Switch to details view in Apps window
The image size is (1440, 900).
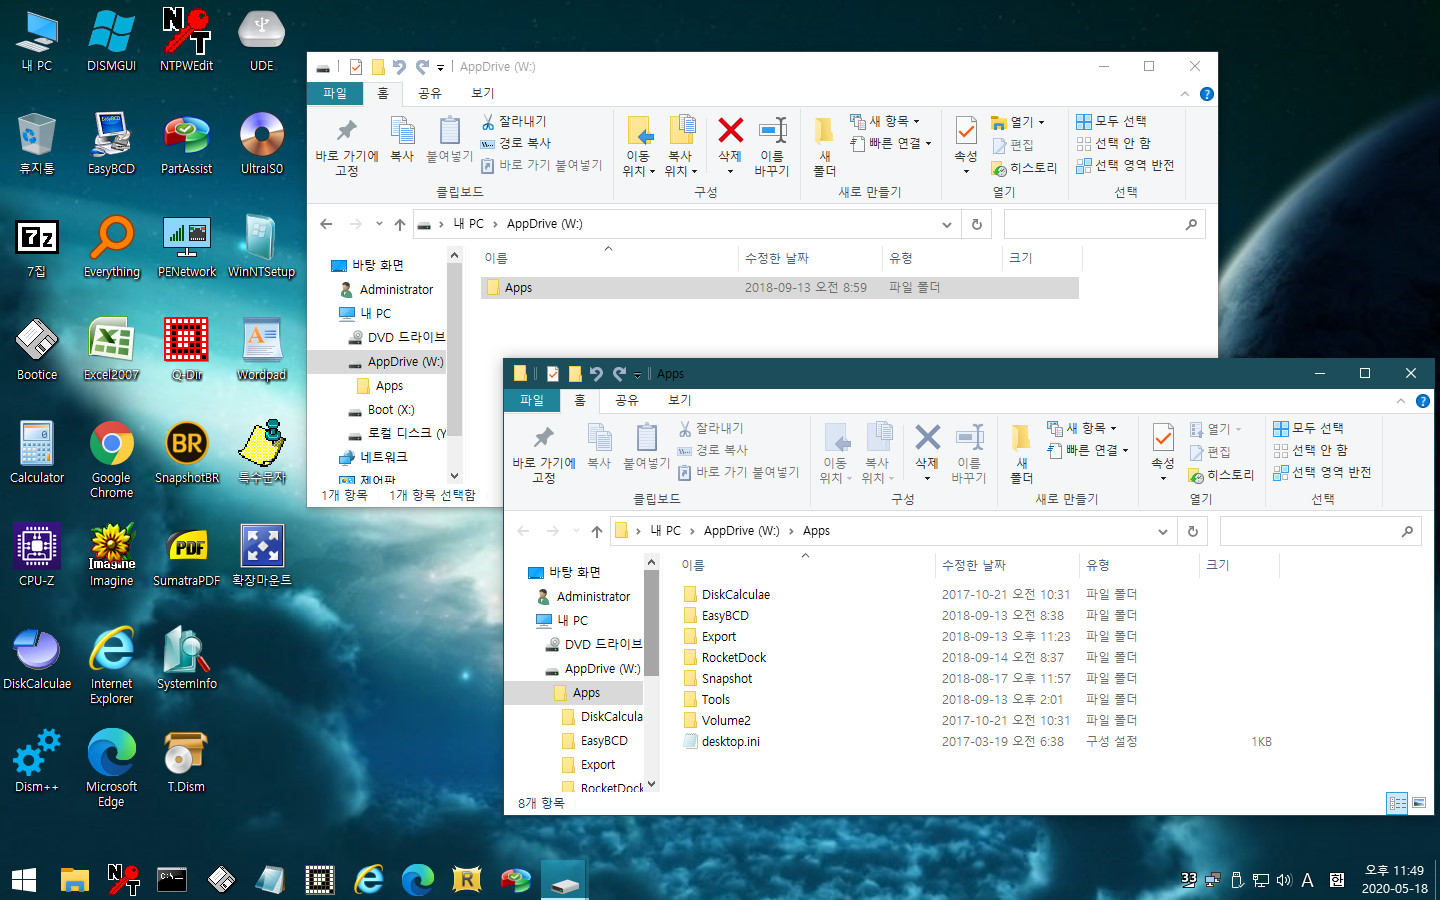1397,802
